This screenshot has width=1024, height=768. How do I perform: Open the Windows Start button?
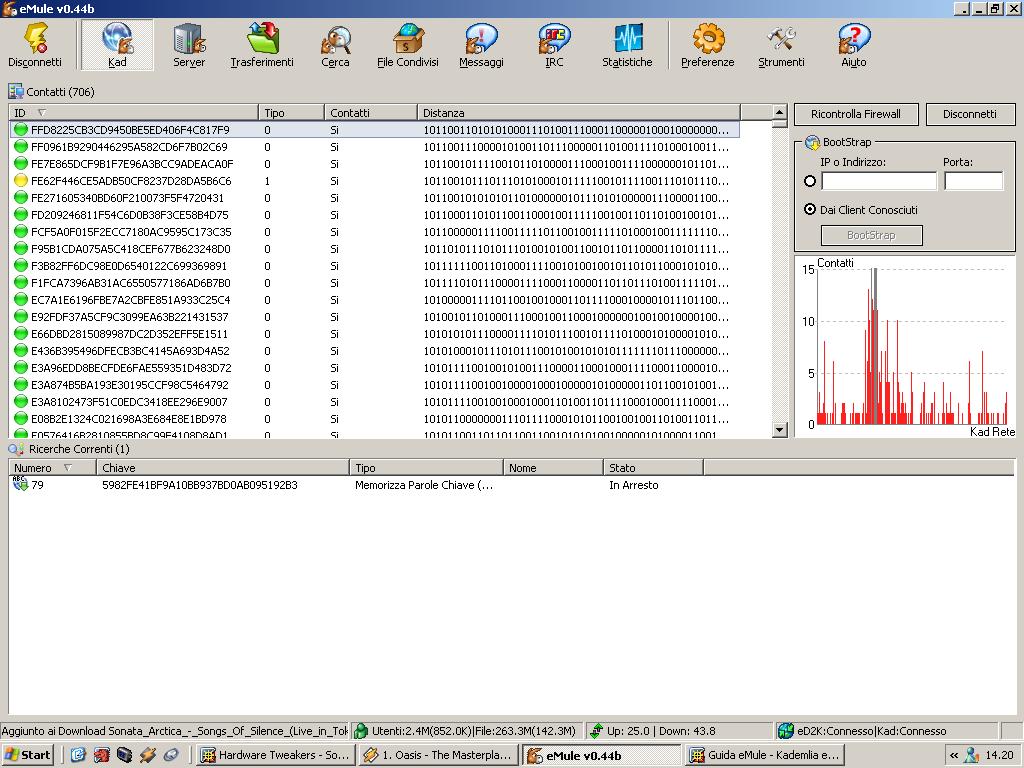[28, 755]
